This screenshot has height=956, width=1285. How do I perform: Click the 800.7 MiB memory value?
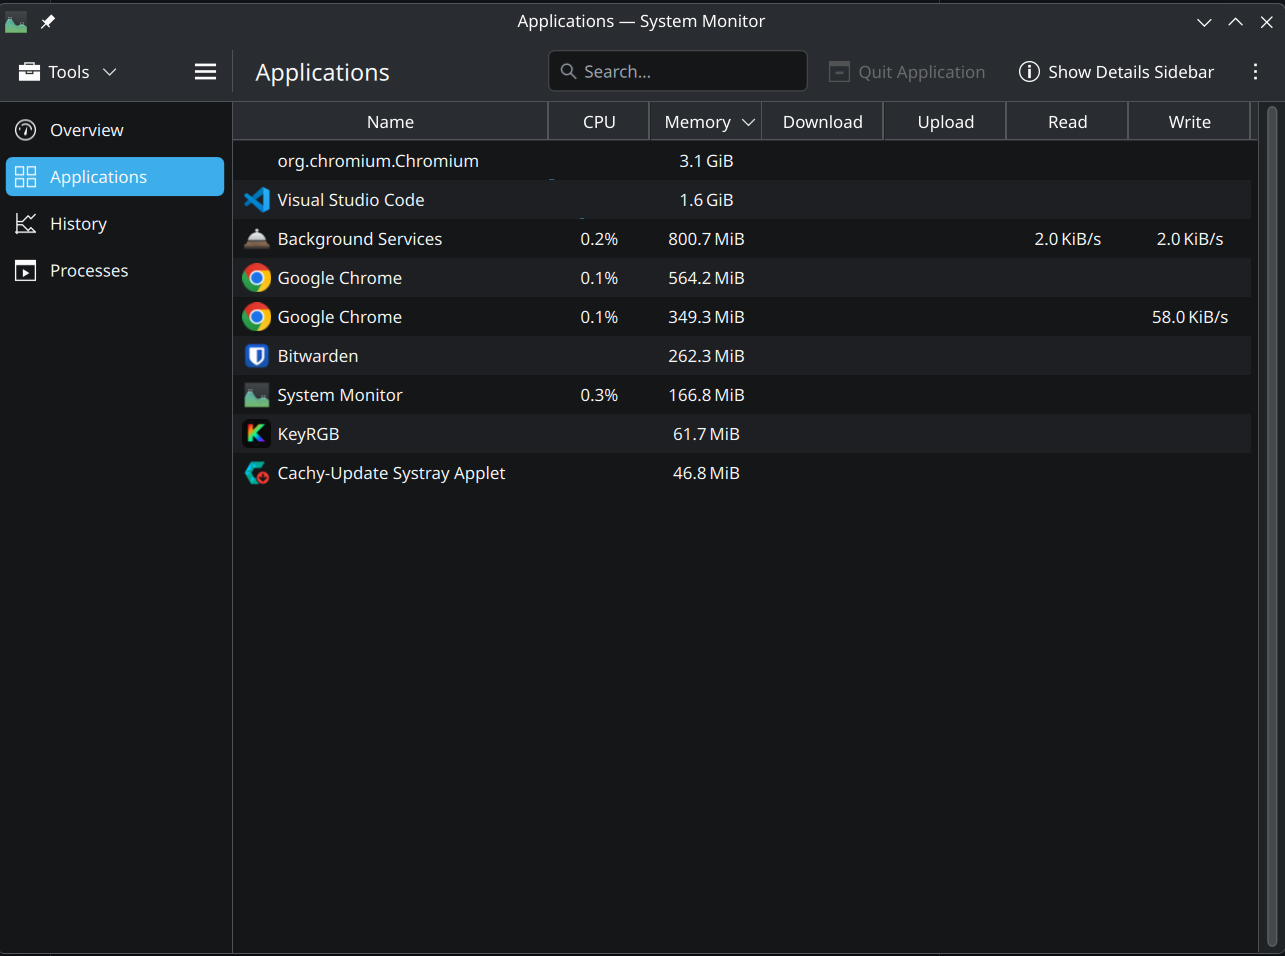[706, 239]
